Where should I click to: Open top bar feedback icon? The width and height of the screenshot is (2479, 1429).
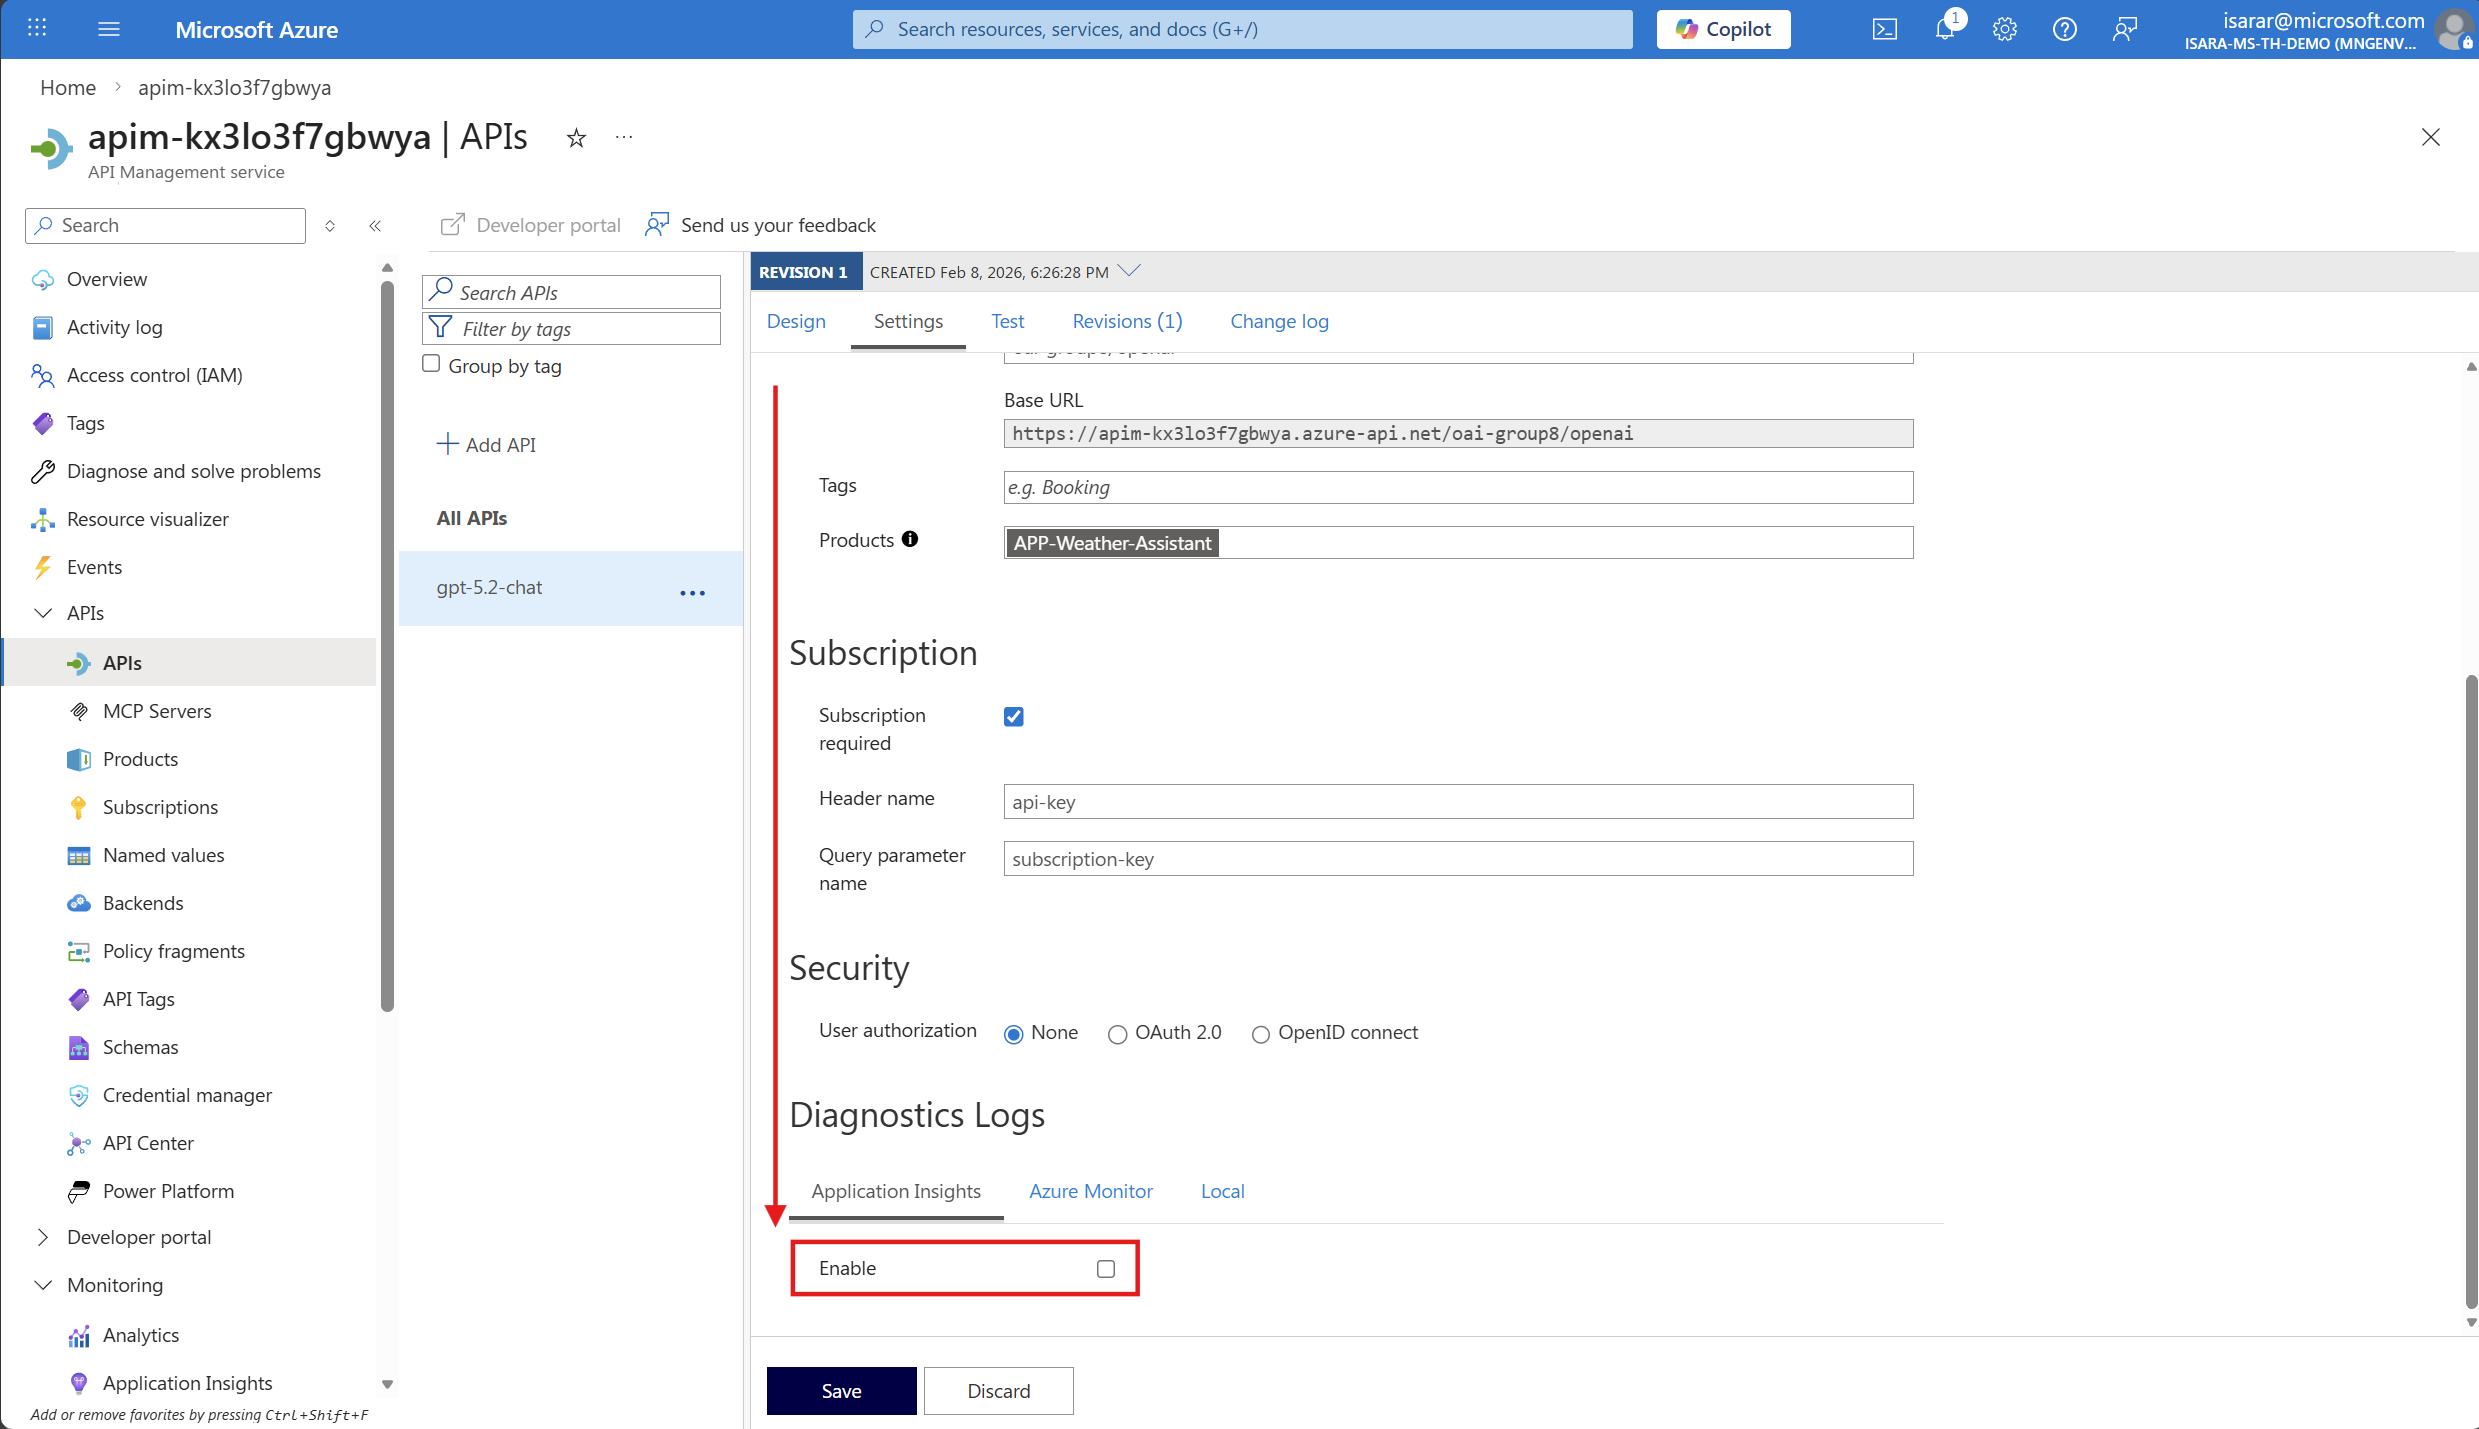(x=2124, y=29)
